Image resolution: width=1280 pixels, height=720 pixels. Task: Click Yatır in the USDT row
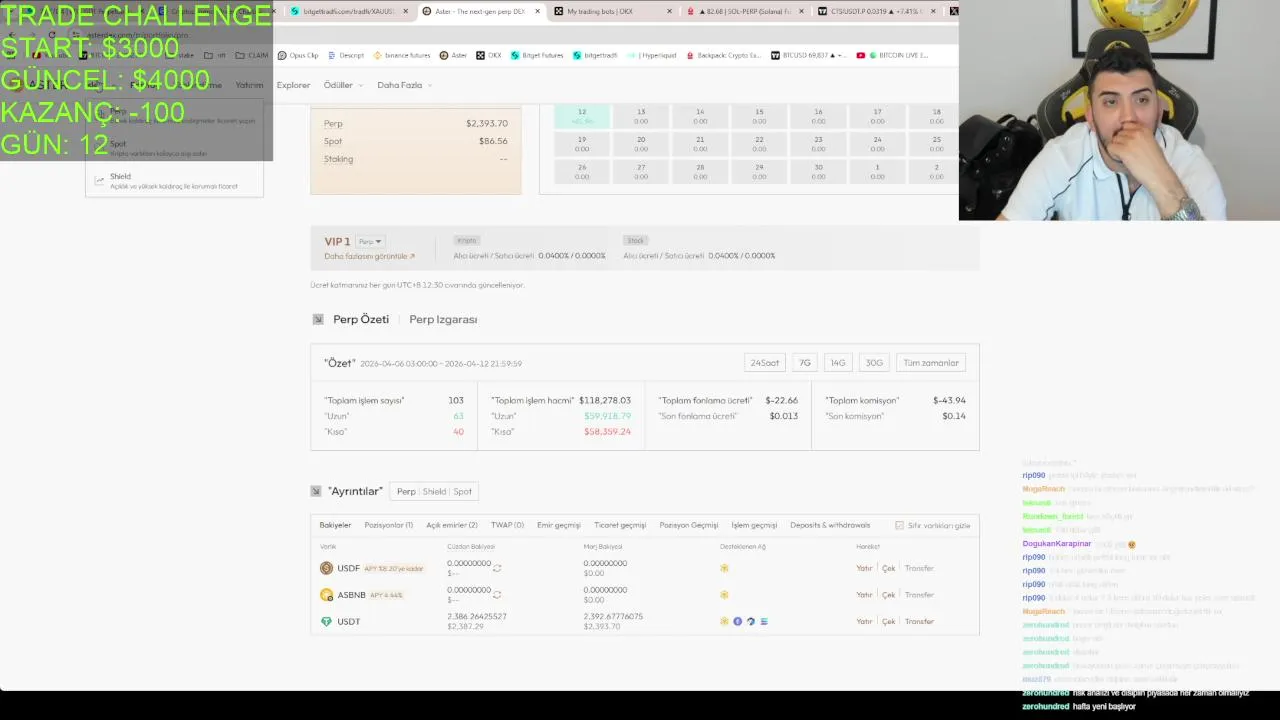point(864,621)
